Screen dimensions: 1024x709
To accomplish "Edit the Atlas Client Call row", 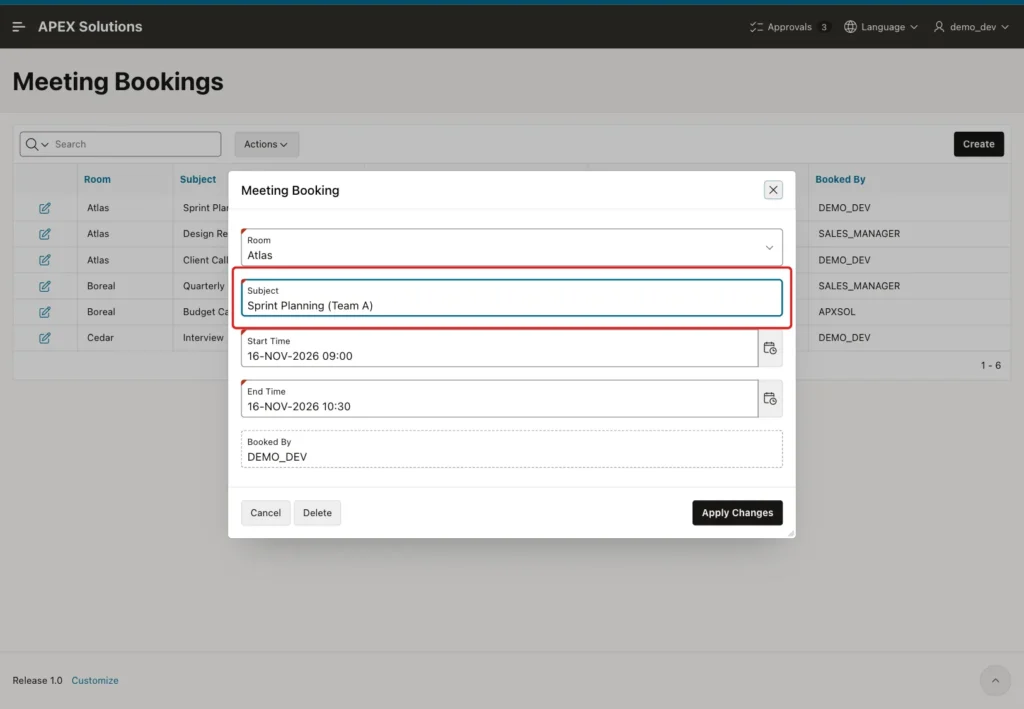I will point(44,260).
